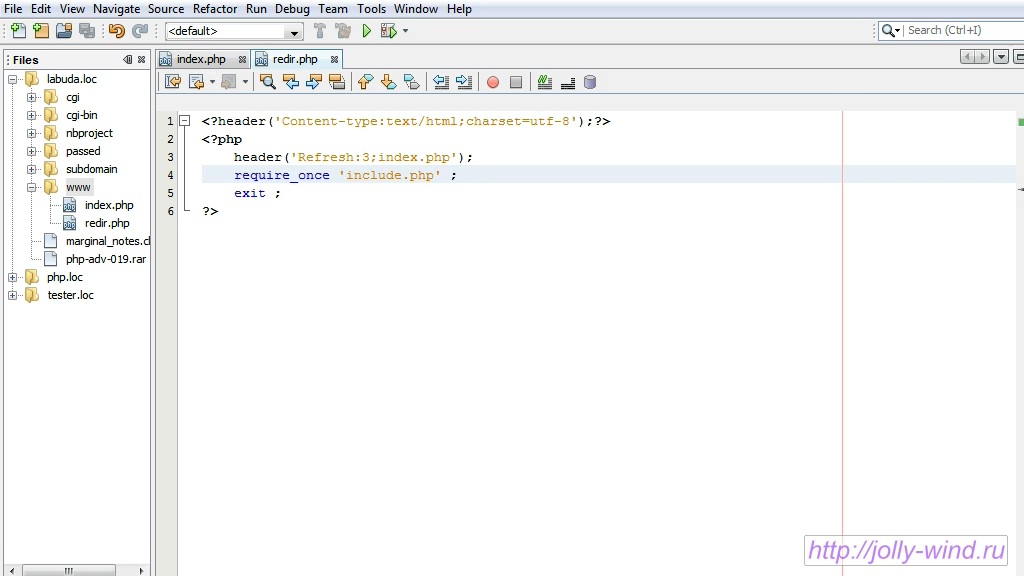Jump to Find Previous Occurrence
Screen dimensions: 1024x576
(x=291, y=82)
